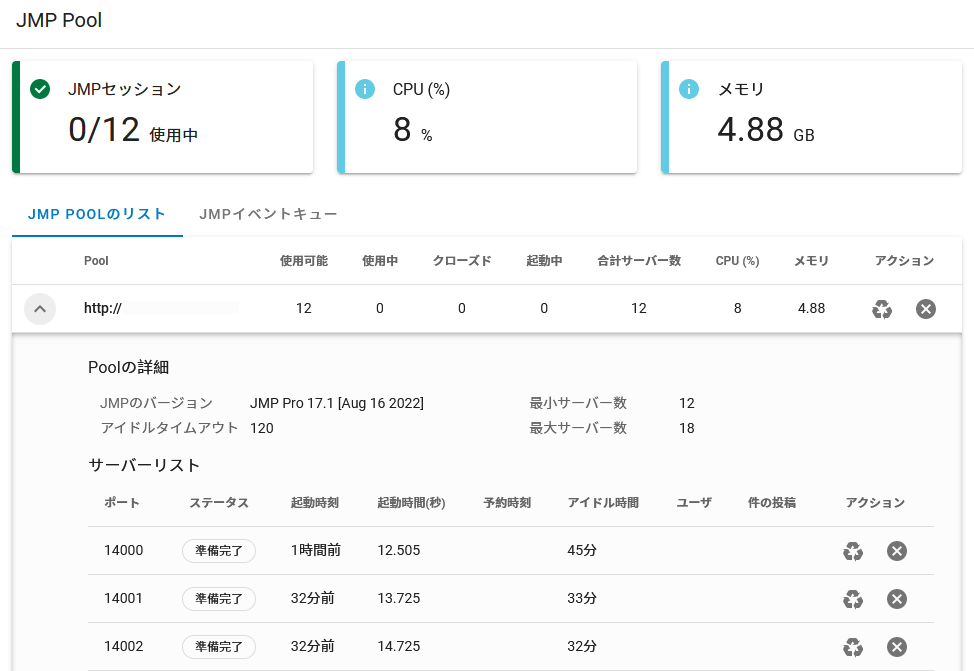Stop the server on port 14001

coord(897,599)
